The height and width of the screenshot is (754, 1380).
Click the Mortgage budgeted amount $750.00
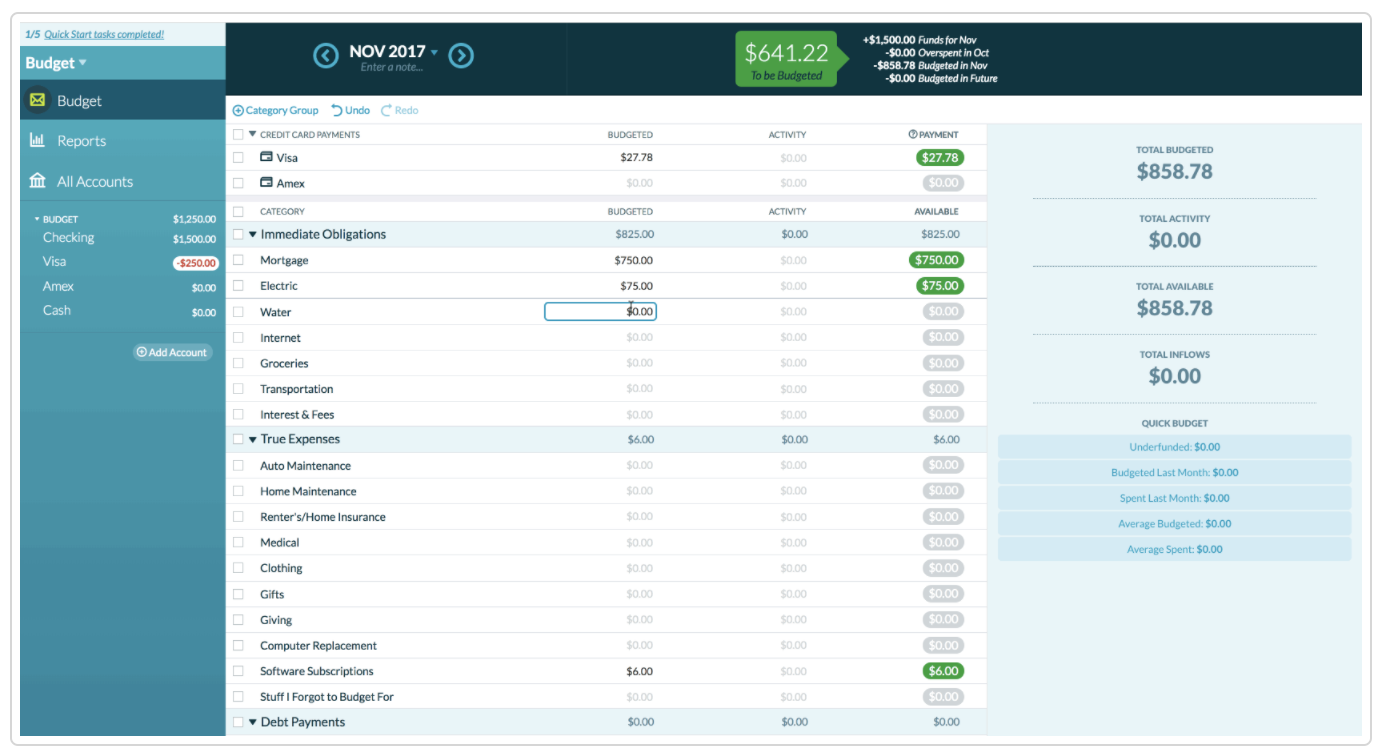tap(634, 260)
